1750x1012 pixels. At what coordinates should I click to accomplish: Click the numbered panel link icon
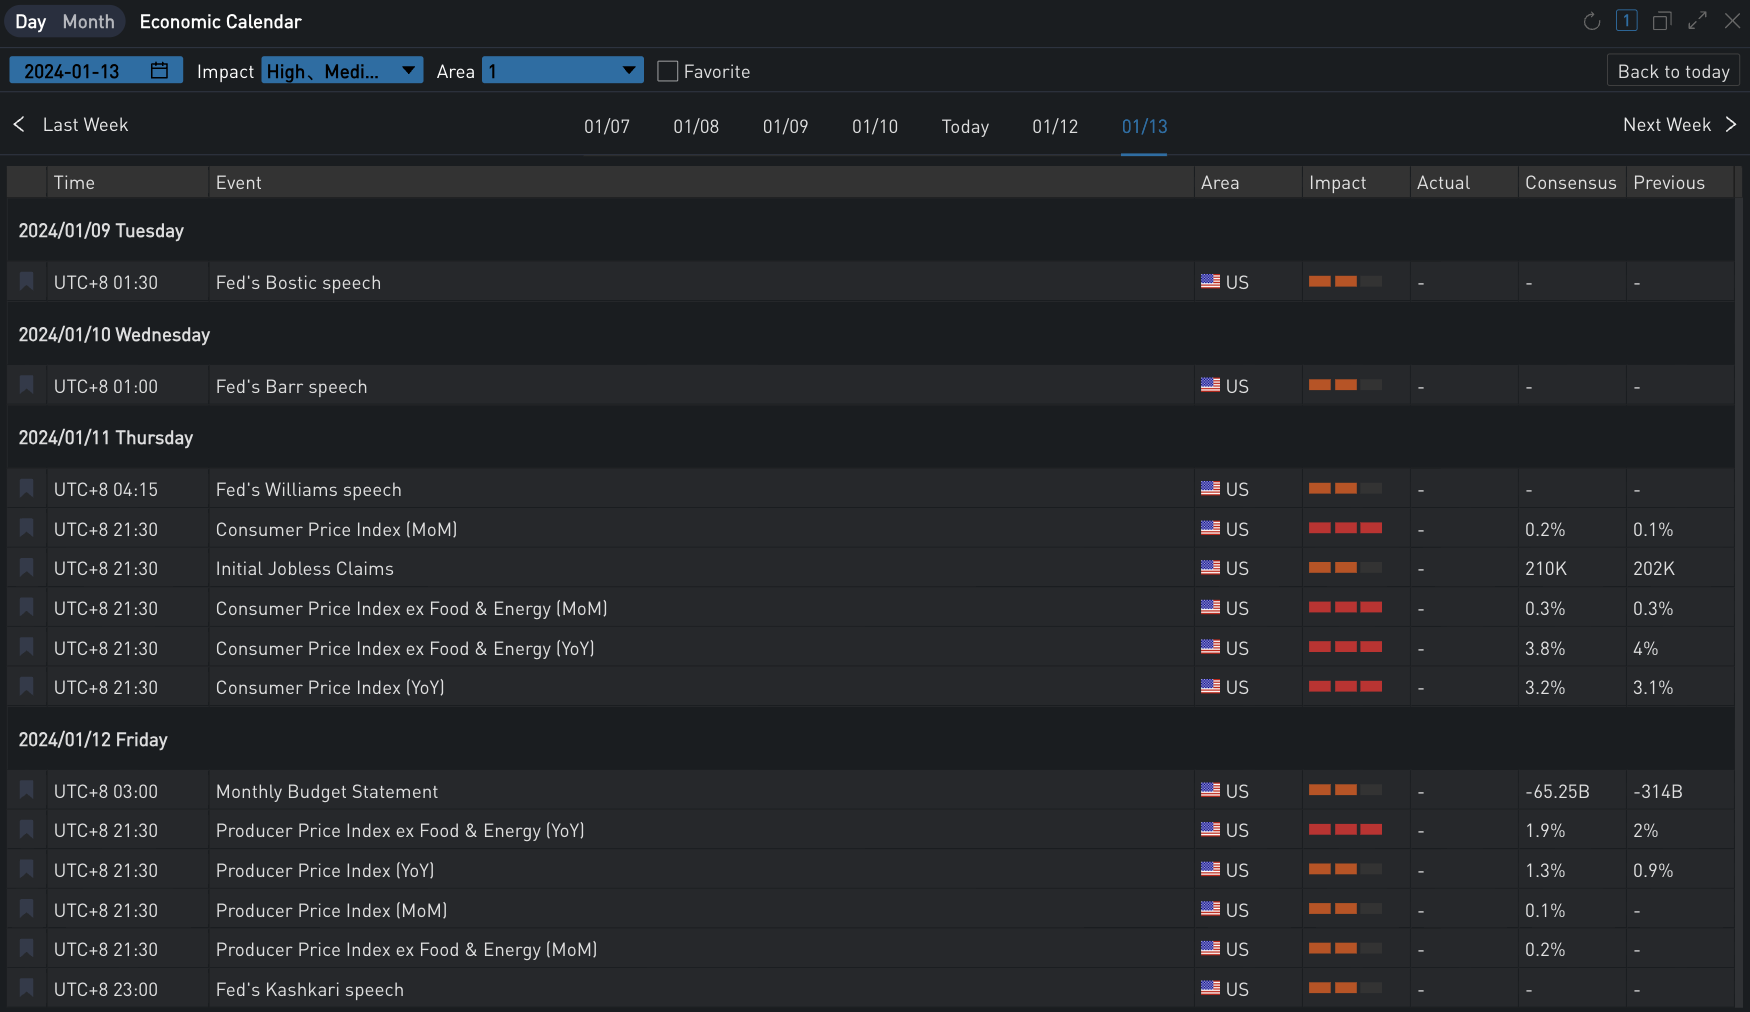[x=1627, y=21]
